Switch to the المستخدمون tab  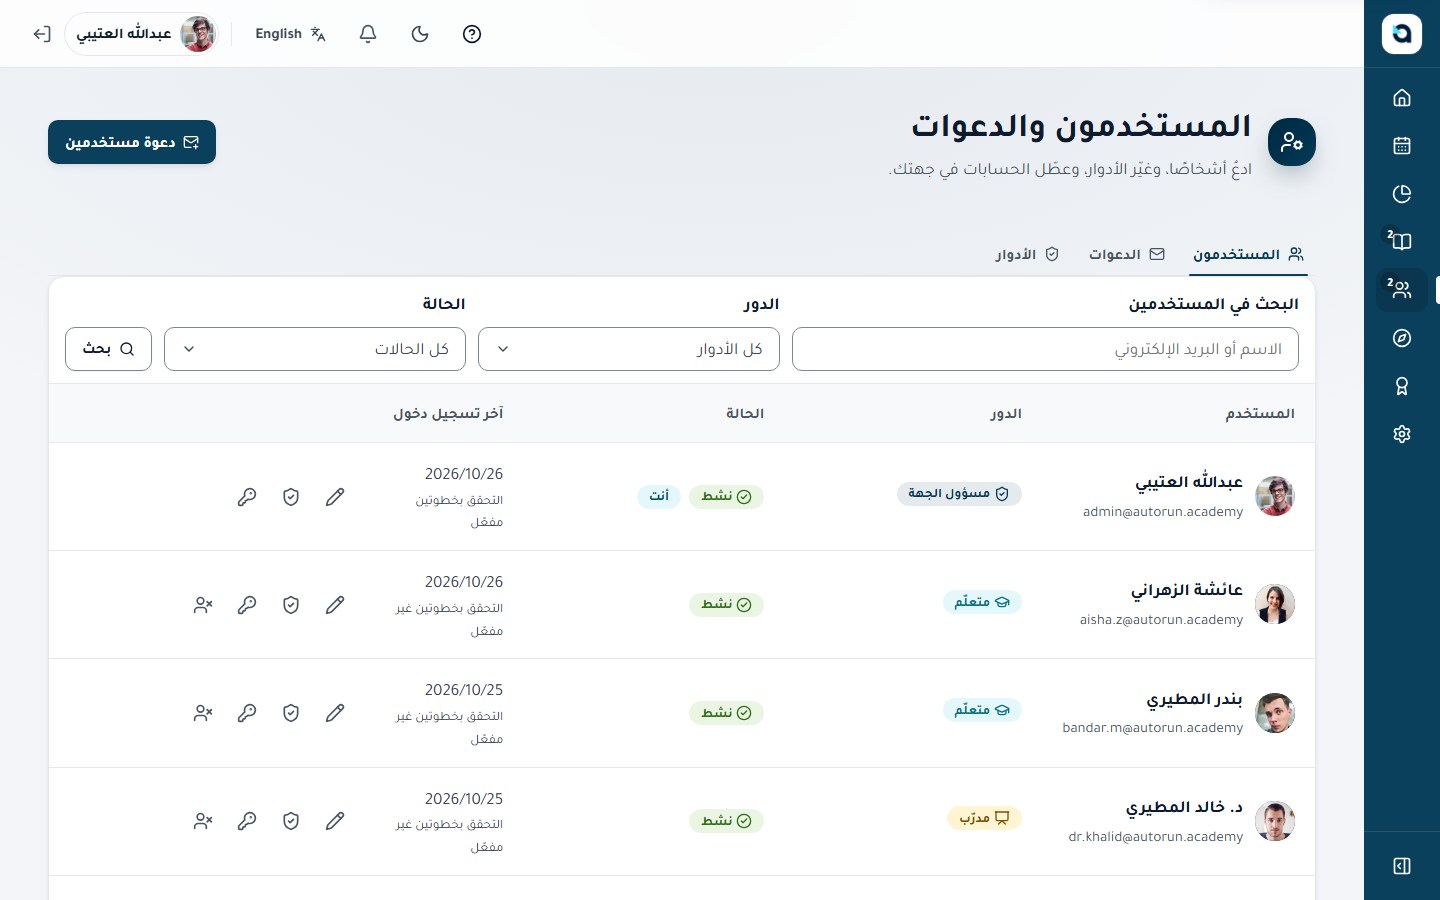pyautogui.click(x=1249, y=254)
